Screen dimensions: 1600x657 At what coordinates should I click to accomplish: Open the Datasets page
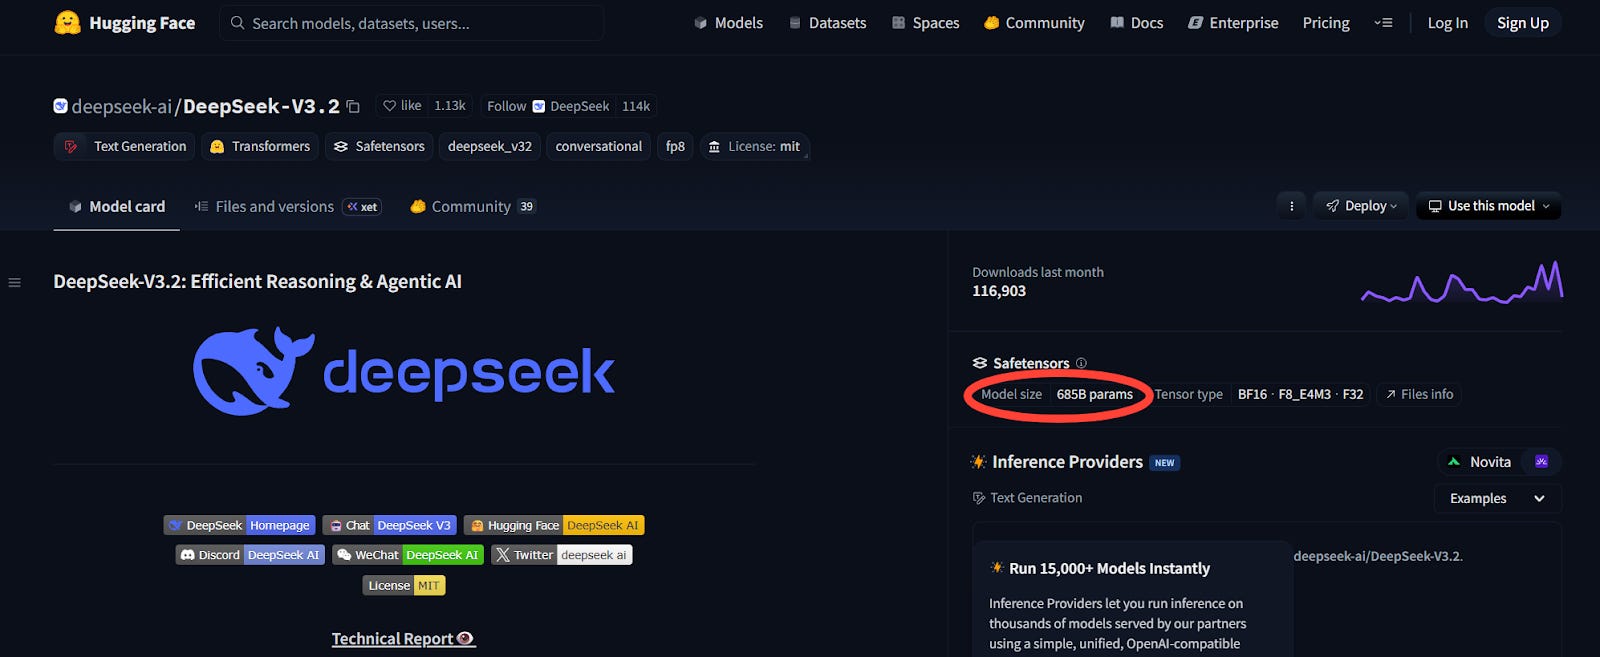(828, 23)
